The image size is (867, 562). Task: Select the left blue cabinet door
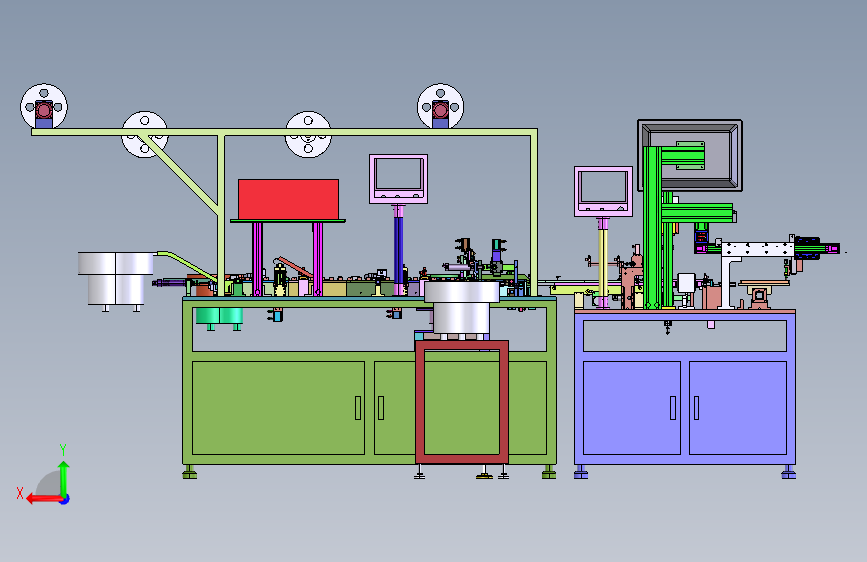coord(632,408)
